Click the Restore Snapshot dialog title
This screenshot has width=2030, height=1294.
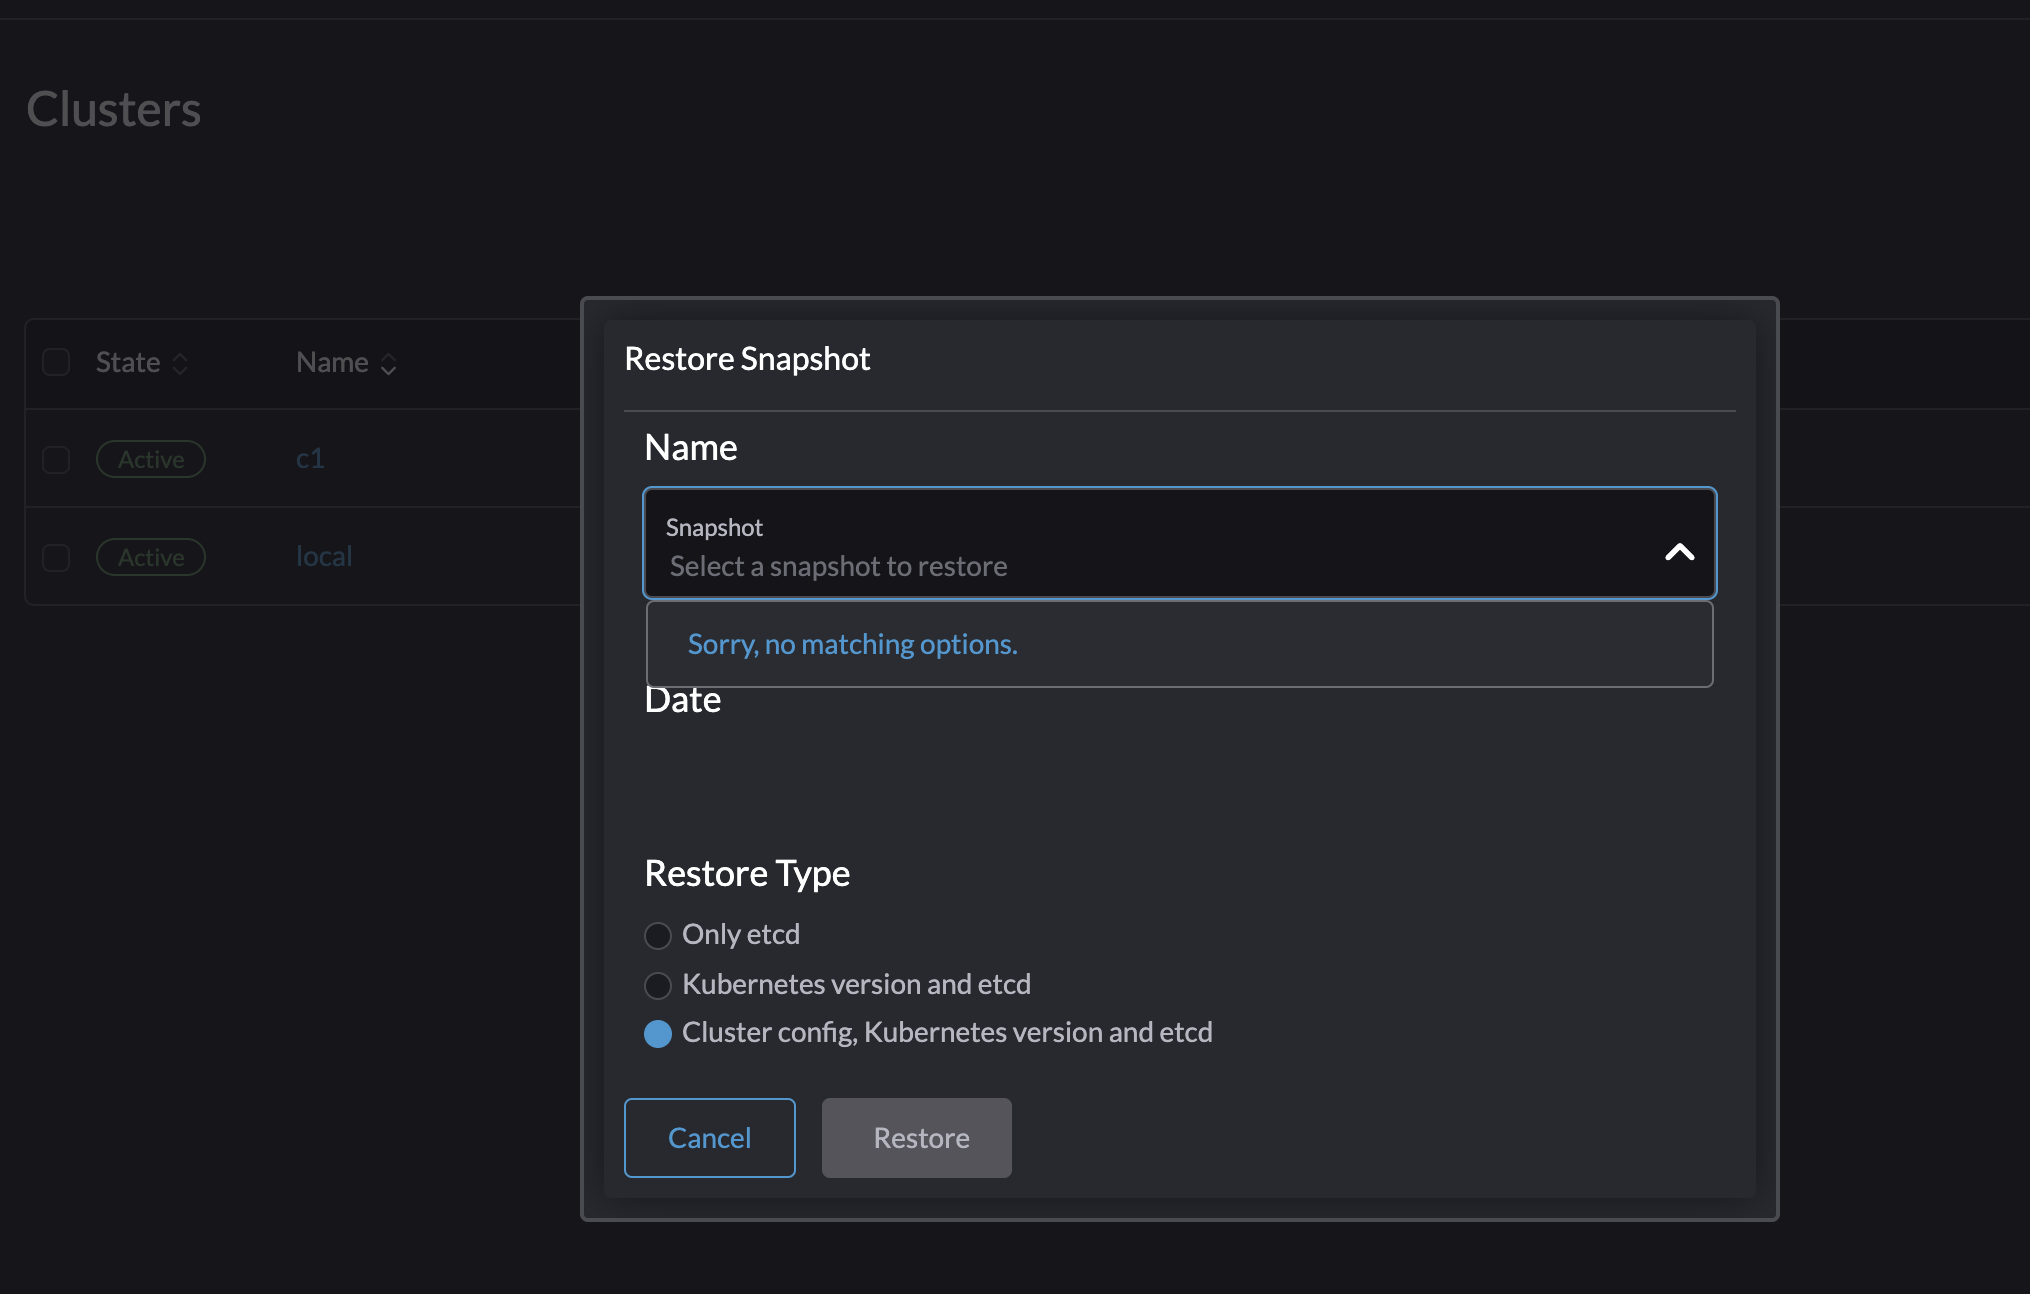[747, 358]
